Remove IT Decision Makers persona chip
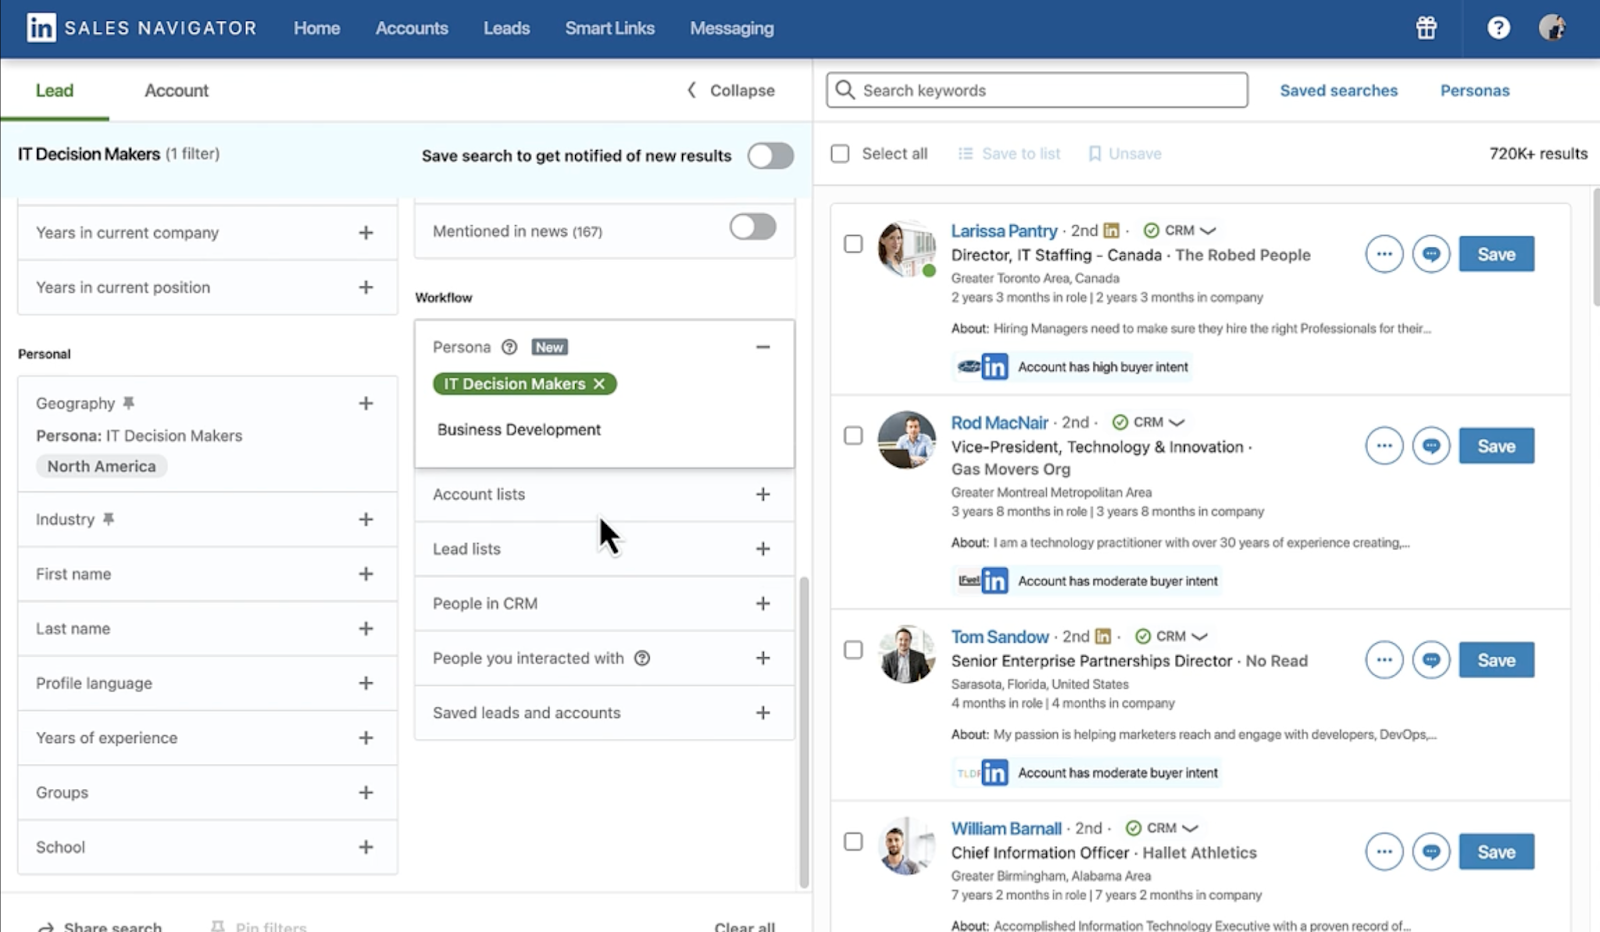Image resolution: width=1600 pixels, height=932 pixels. click(599, 384)
